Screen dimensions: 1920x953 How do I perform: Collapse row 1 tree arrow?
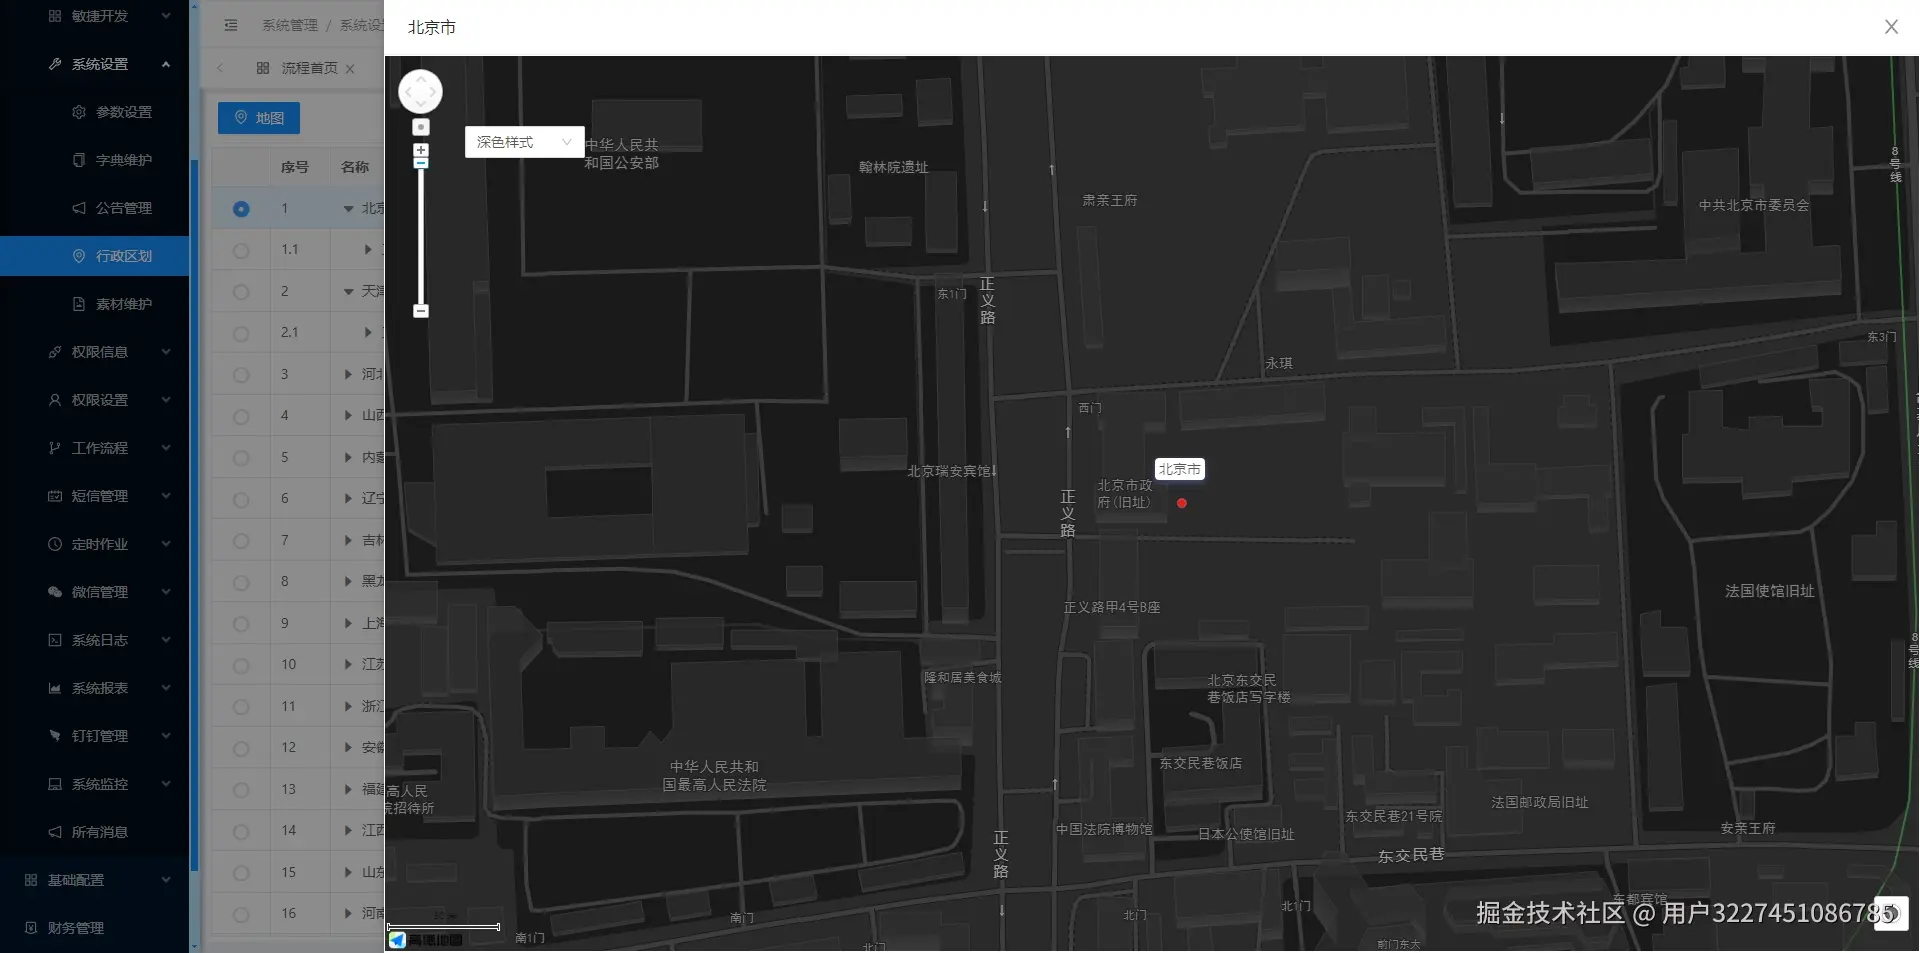point(348,209)
